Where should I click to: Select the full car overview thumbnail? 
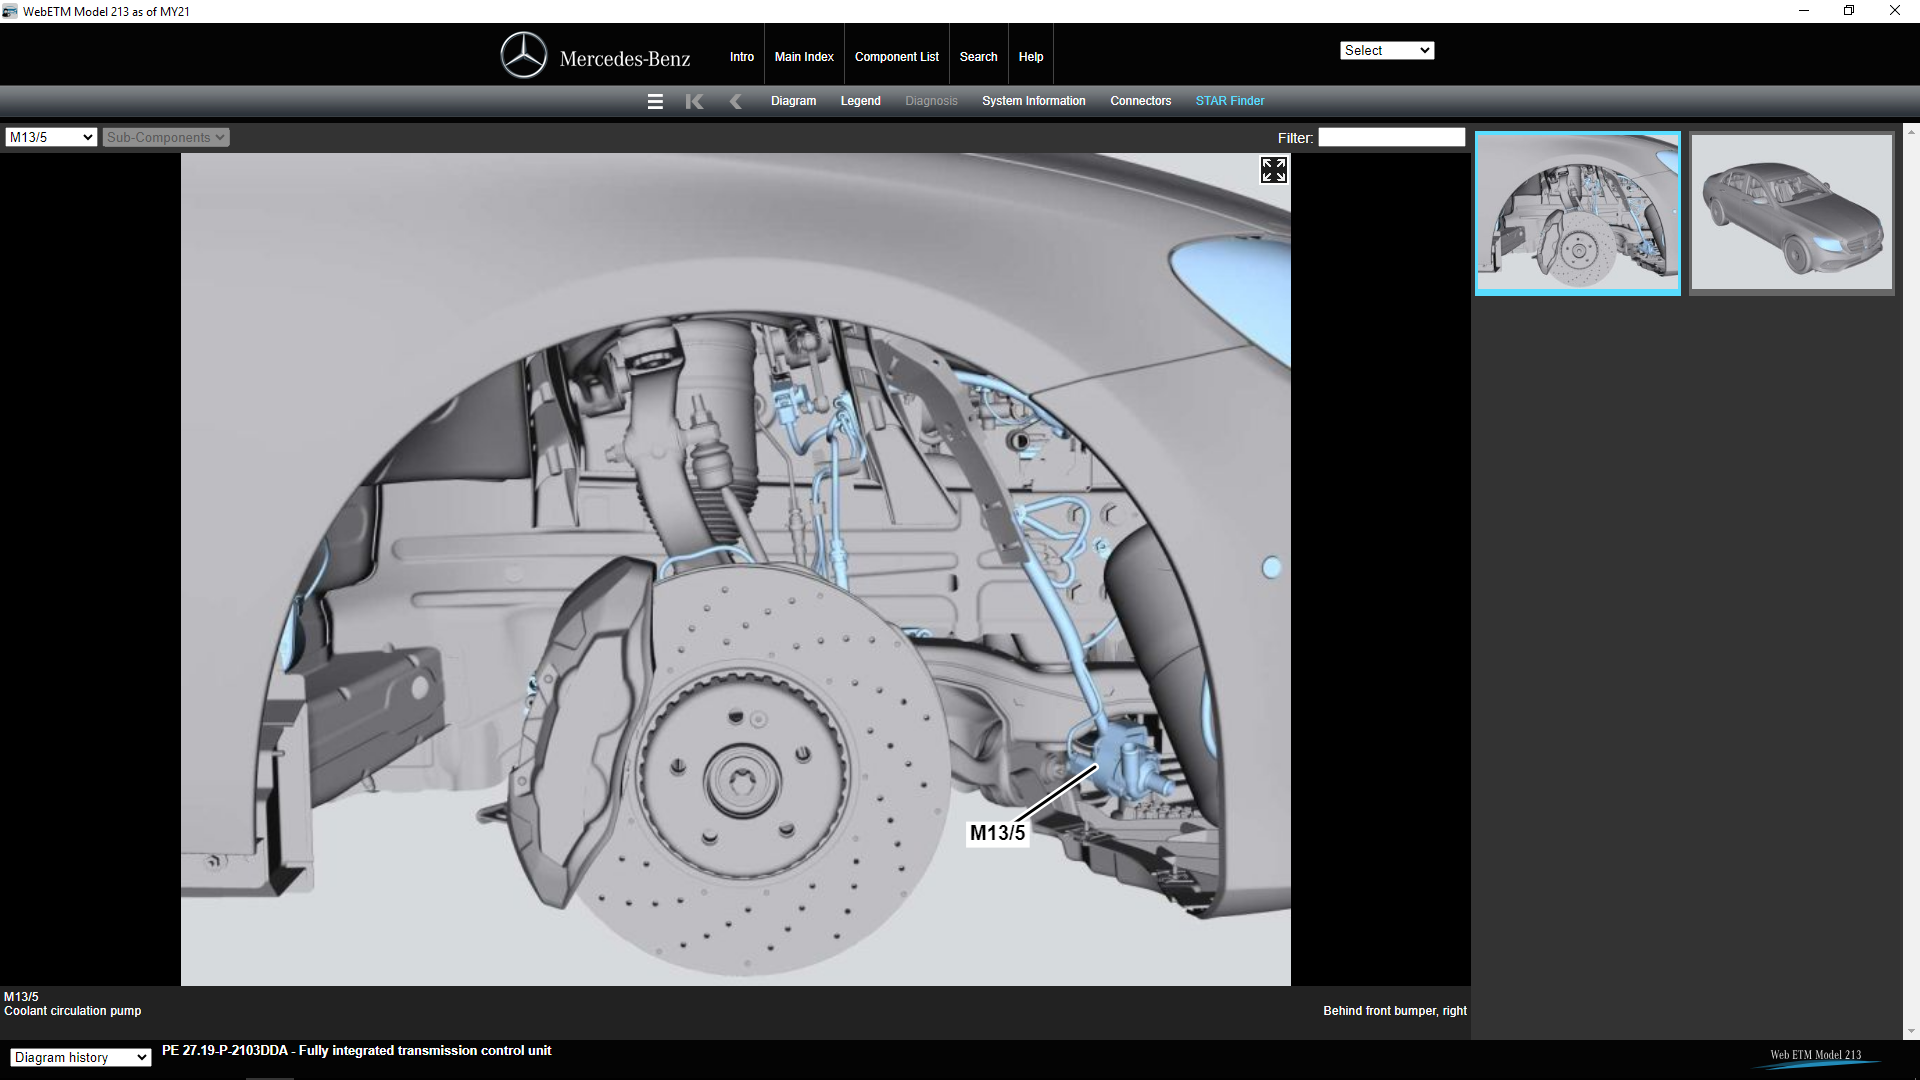1791,212
